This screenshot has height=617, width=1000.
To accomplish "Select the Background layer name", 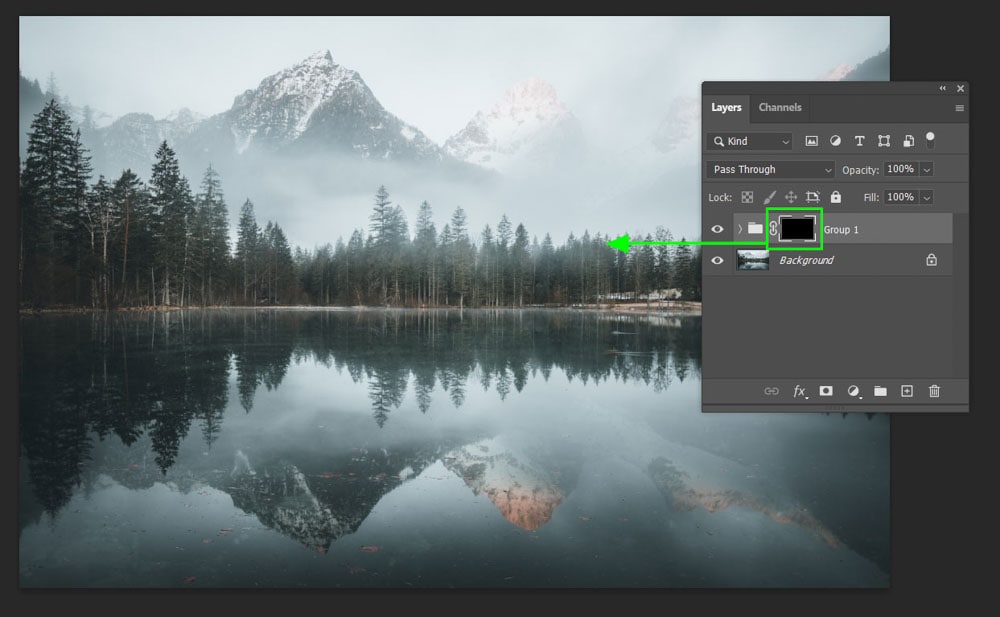I will pyautogui.click(x=806, y=260).
